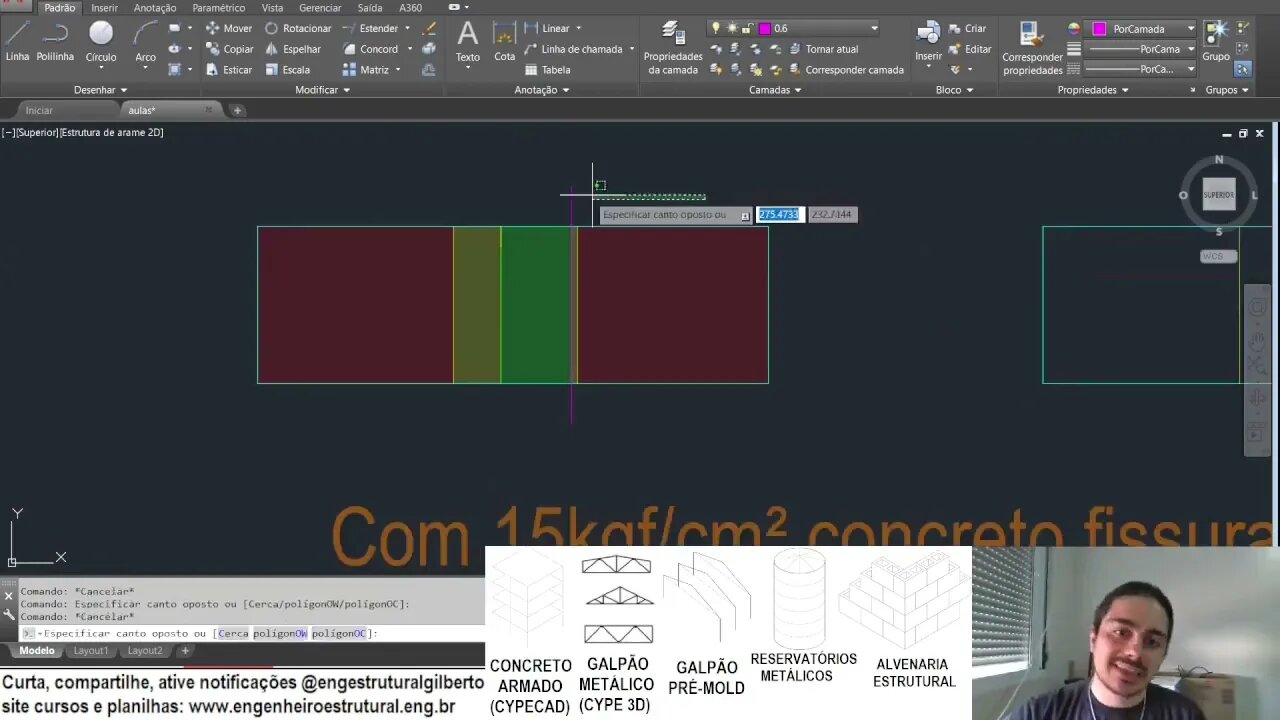Choose polígonOW option in command line
Image resolution: width=1280 pixels, height=720 pixels.
(x=280, y=633)
